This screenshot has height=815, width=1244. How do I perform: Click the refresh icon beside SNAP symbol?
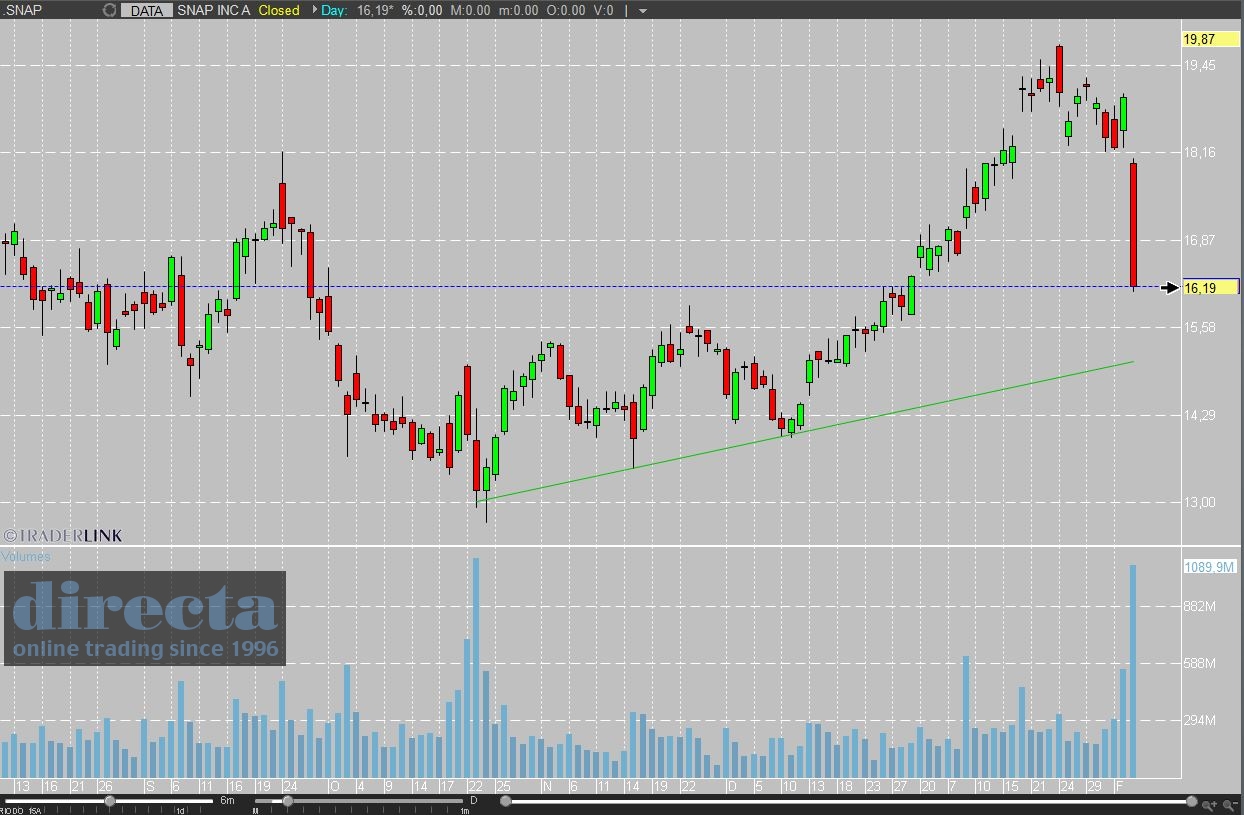pos(109,10)
